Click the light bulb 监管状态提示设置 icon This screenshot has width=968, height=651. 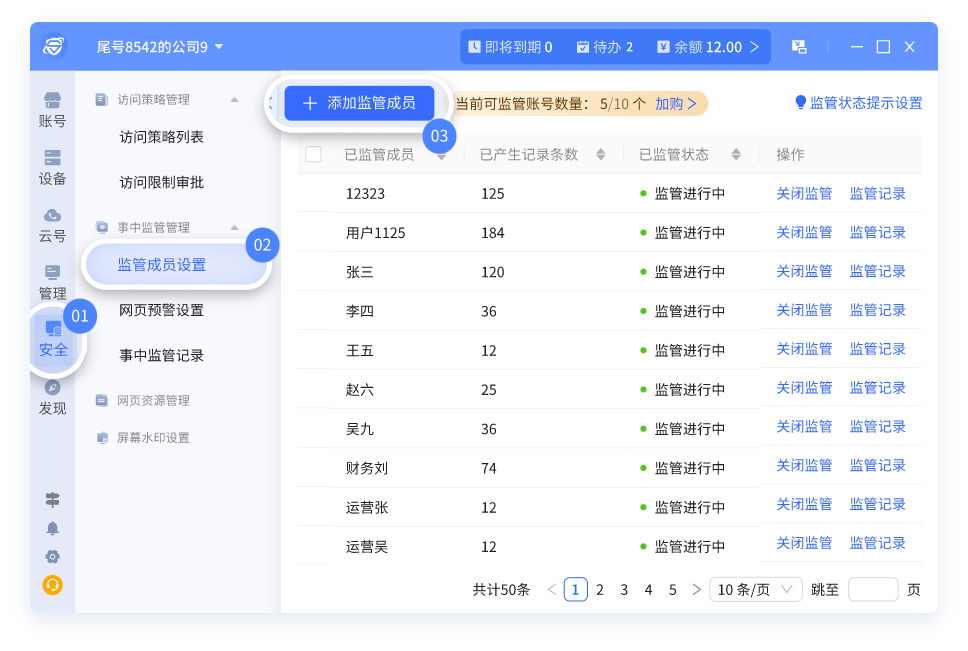800,103
